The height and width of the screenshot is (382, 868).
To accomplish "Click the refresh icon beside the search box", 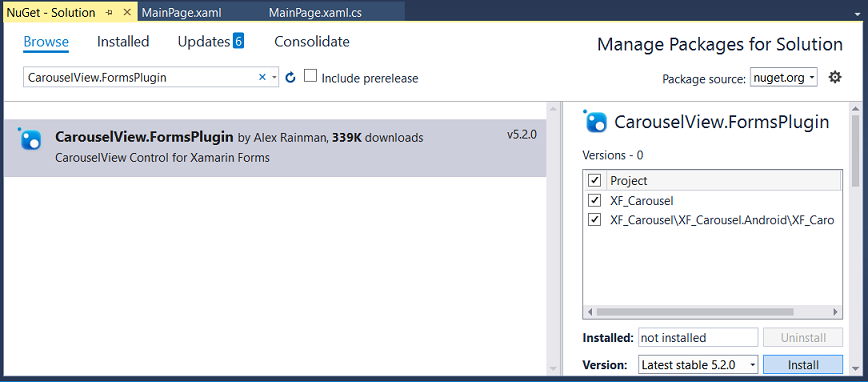I will pyautogui.click(x=291, y=78).
